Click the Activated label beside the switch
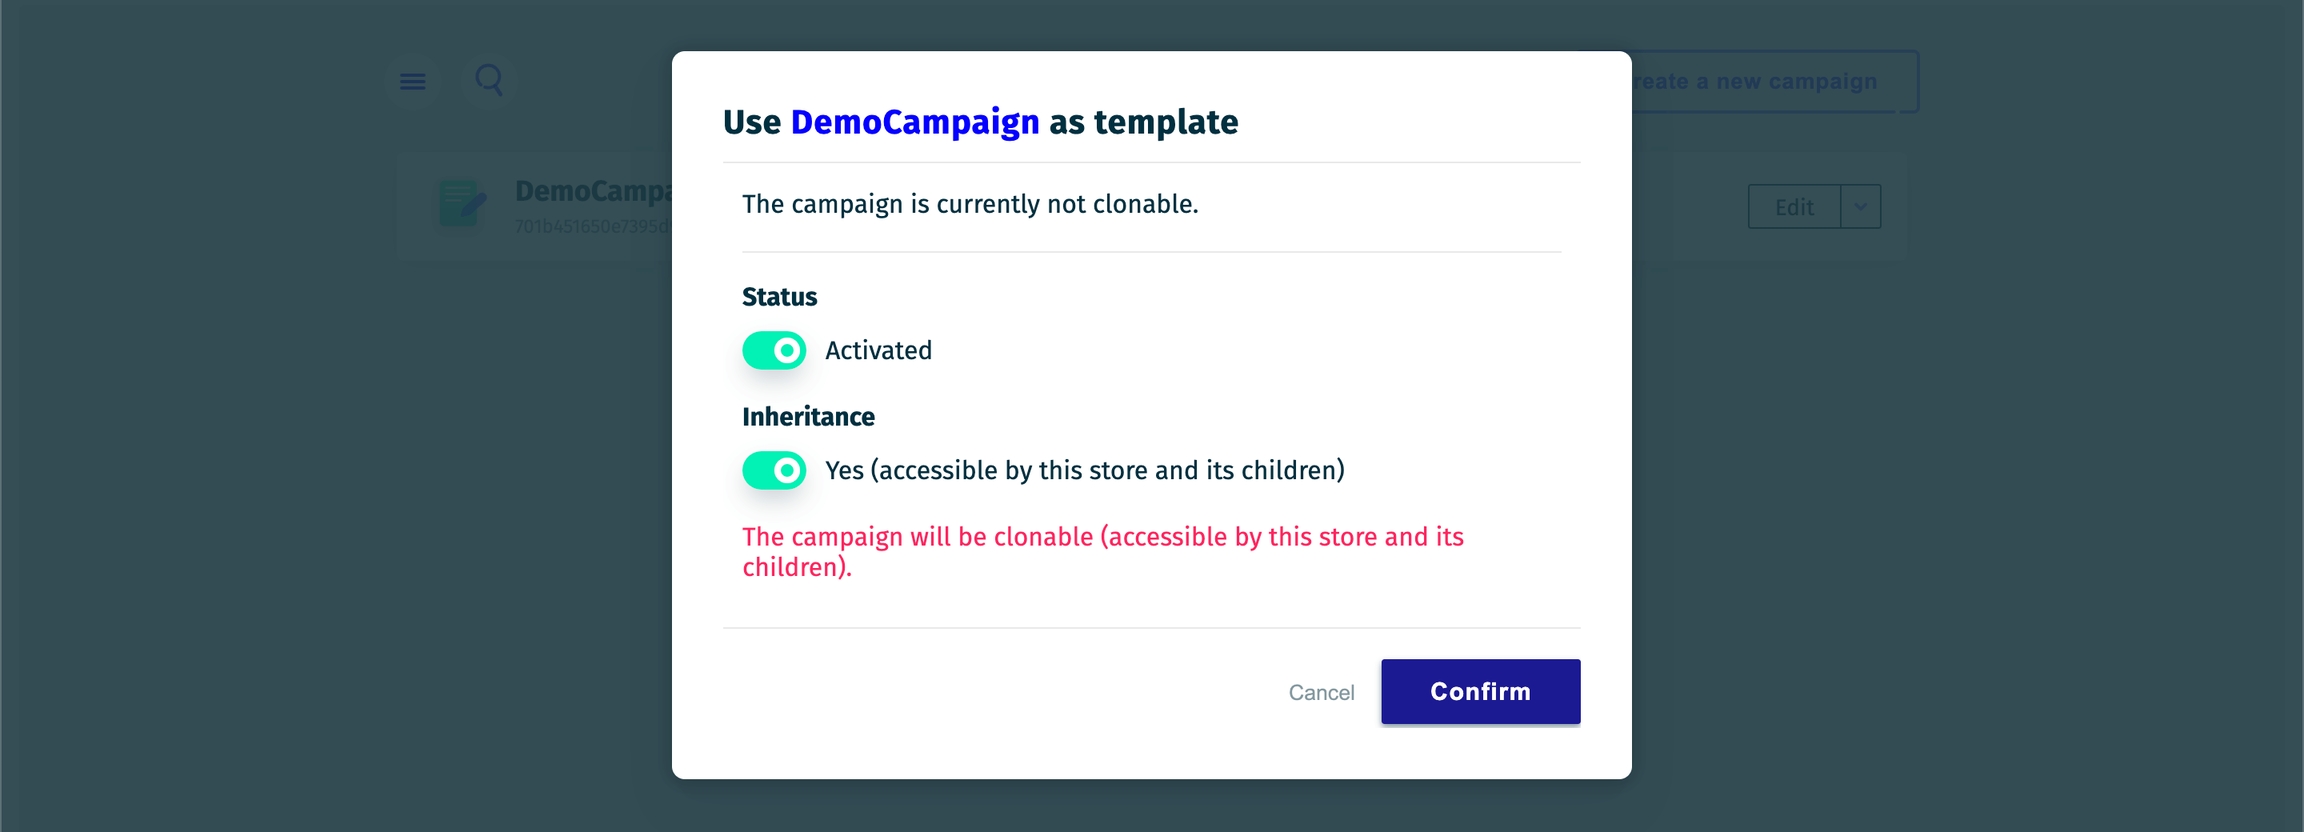 pos(878,351)
